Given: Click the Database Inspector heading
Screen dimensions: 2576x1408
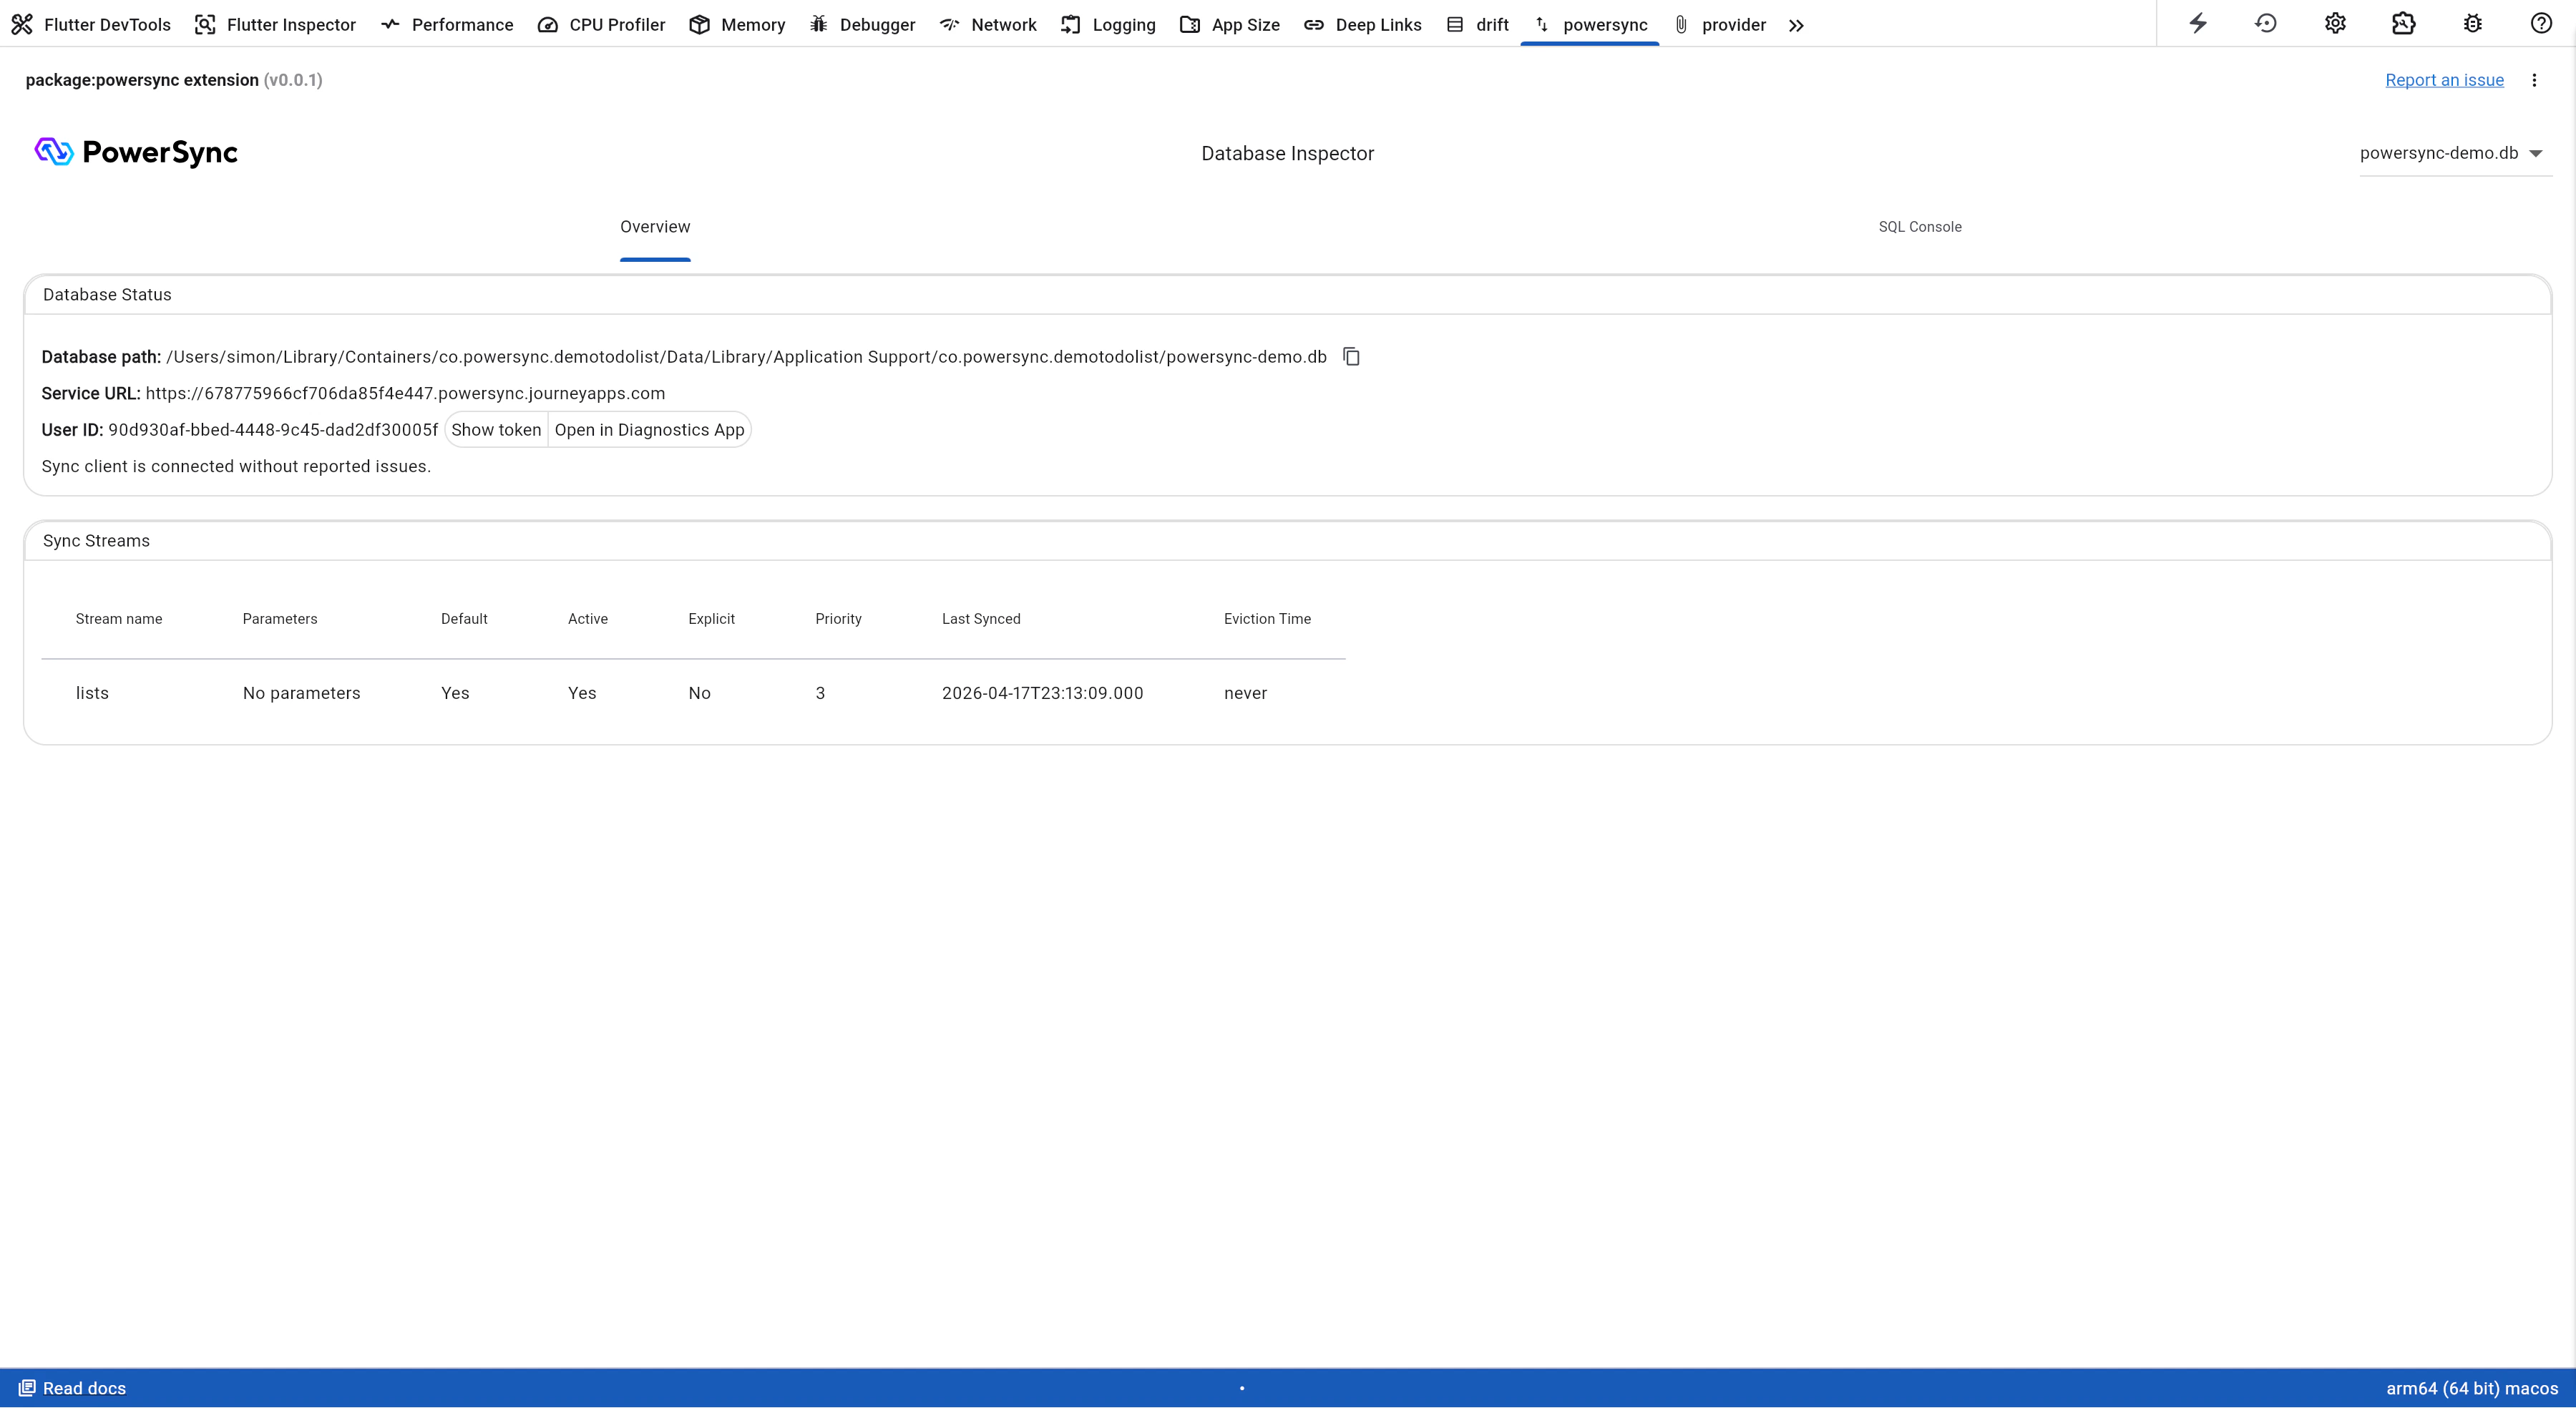Looking at the screenshot, I should 1287,153.
